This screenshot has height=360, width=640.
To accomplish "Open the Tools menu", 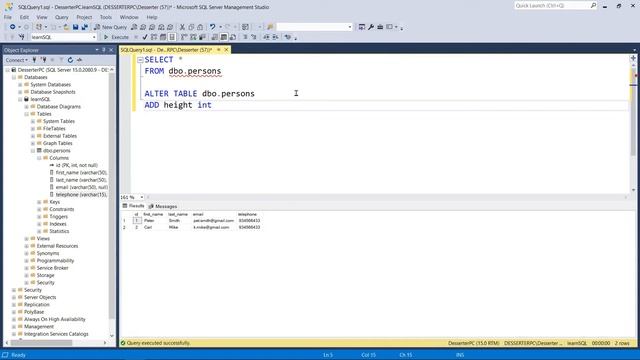I will click(106, 17).
